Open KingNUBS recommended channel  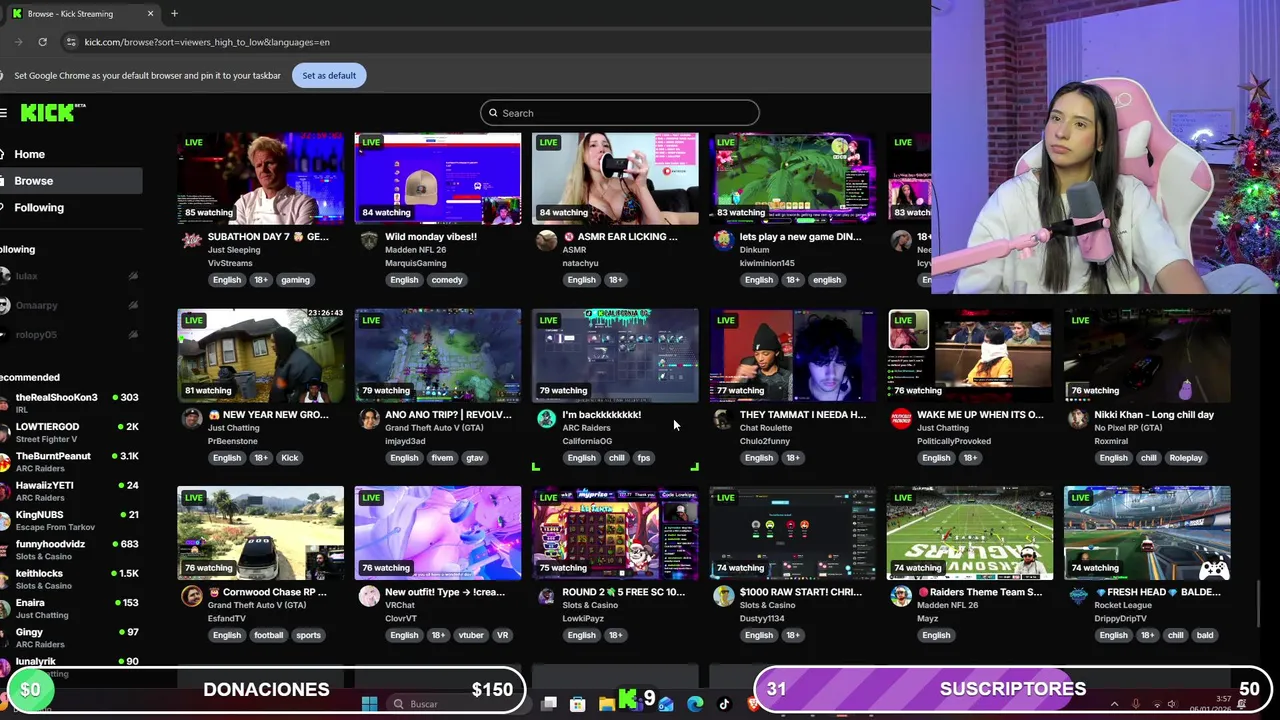pos(70,520)
